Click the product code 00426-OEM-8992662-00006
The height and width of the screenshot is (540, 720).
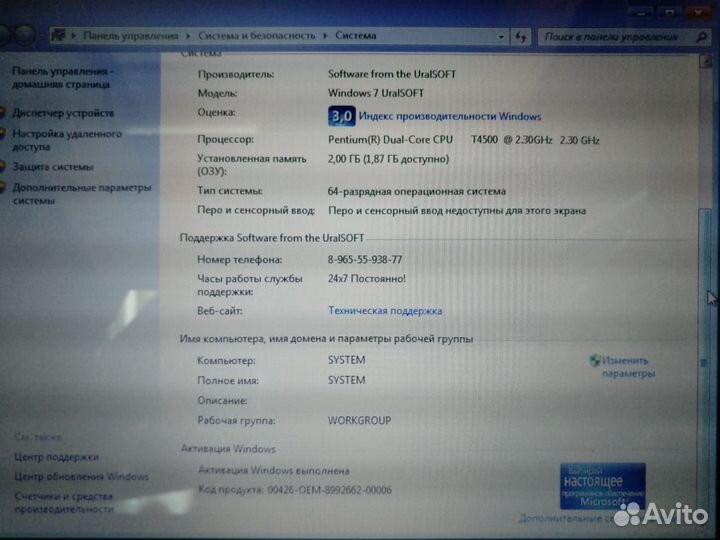click(x=329, y=490)
